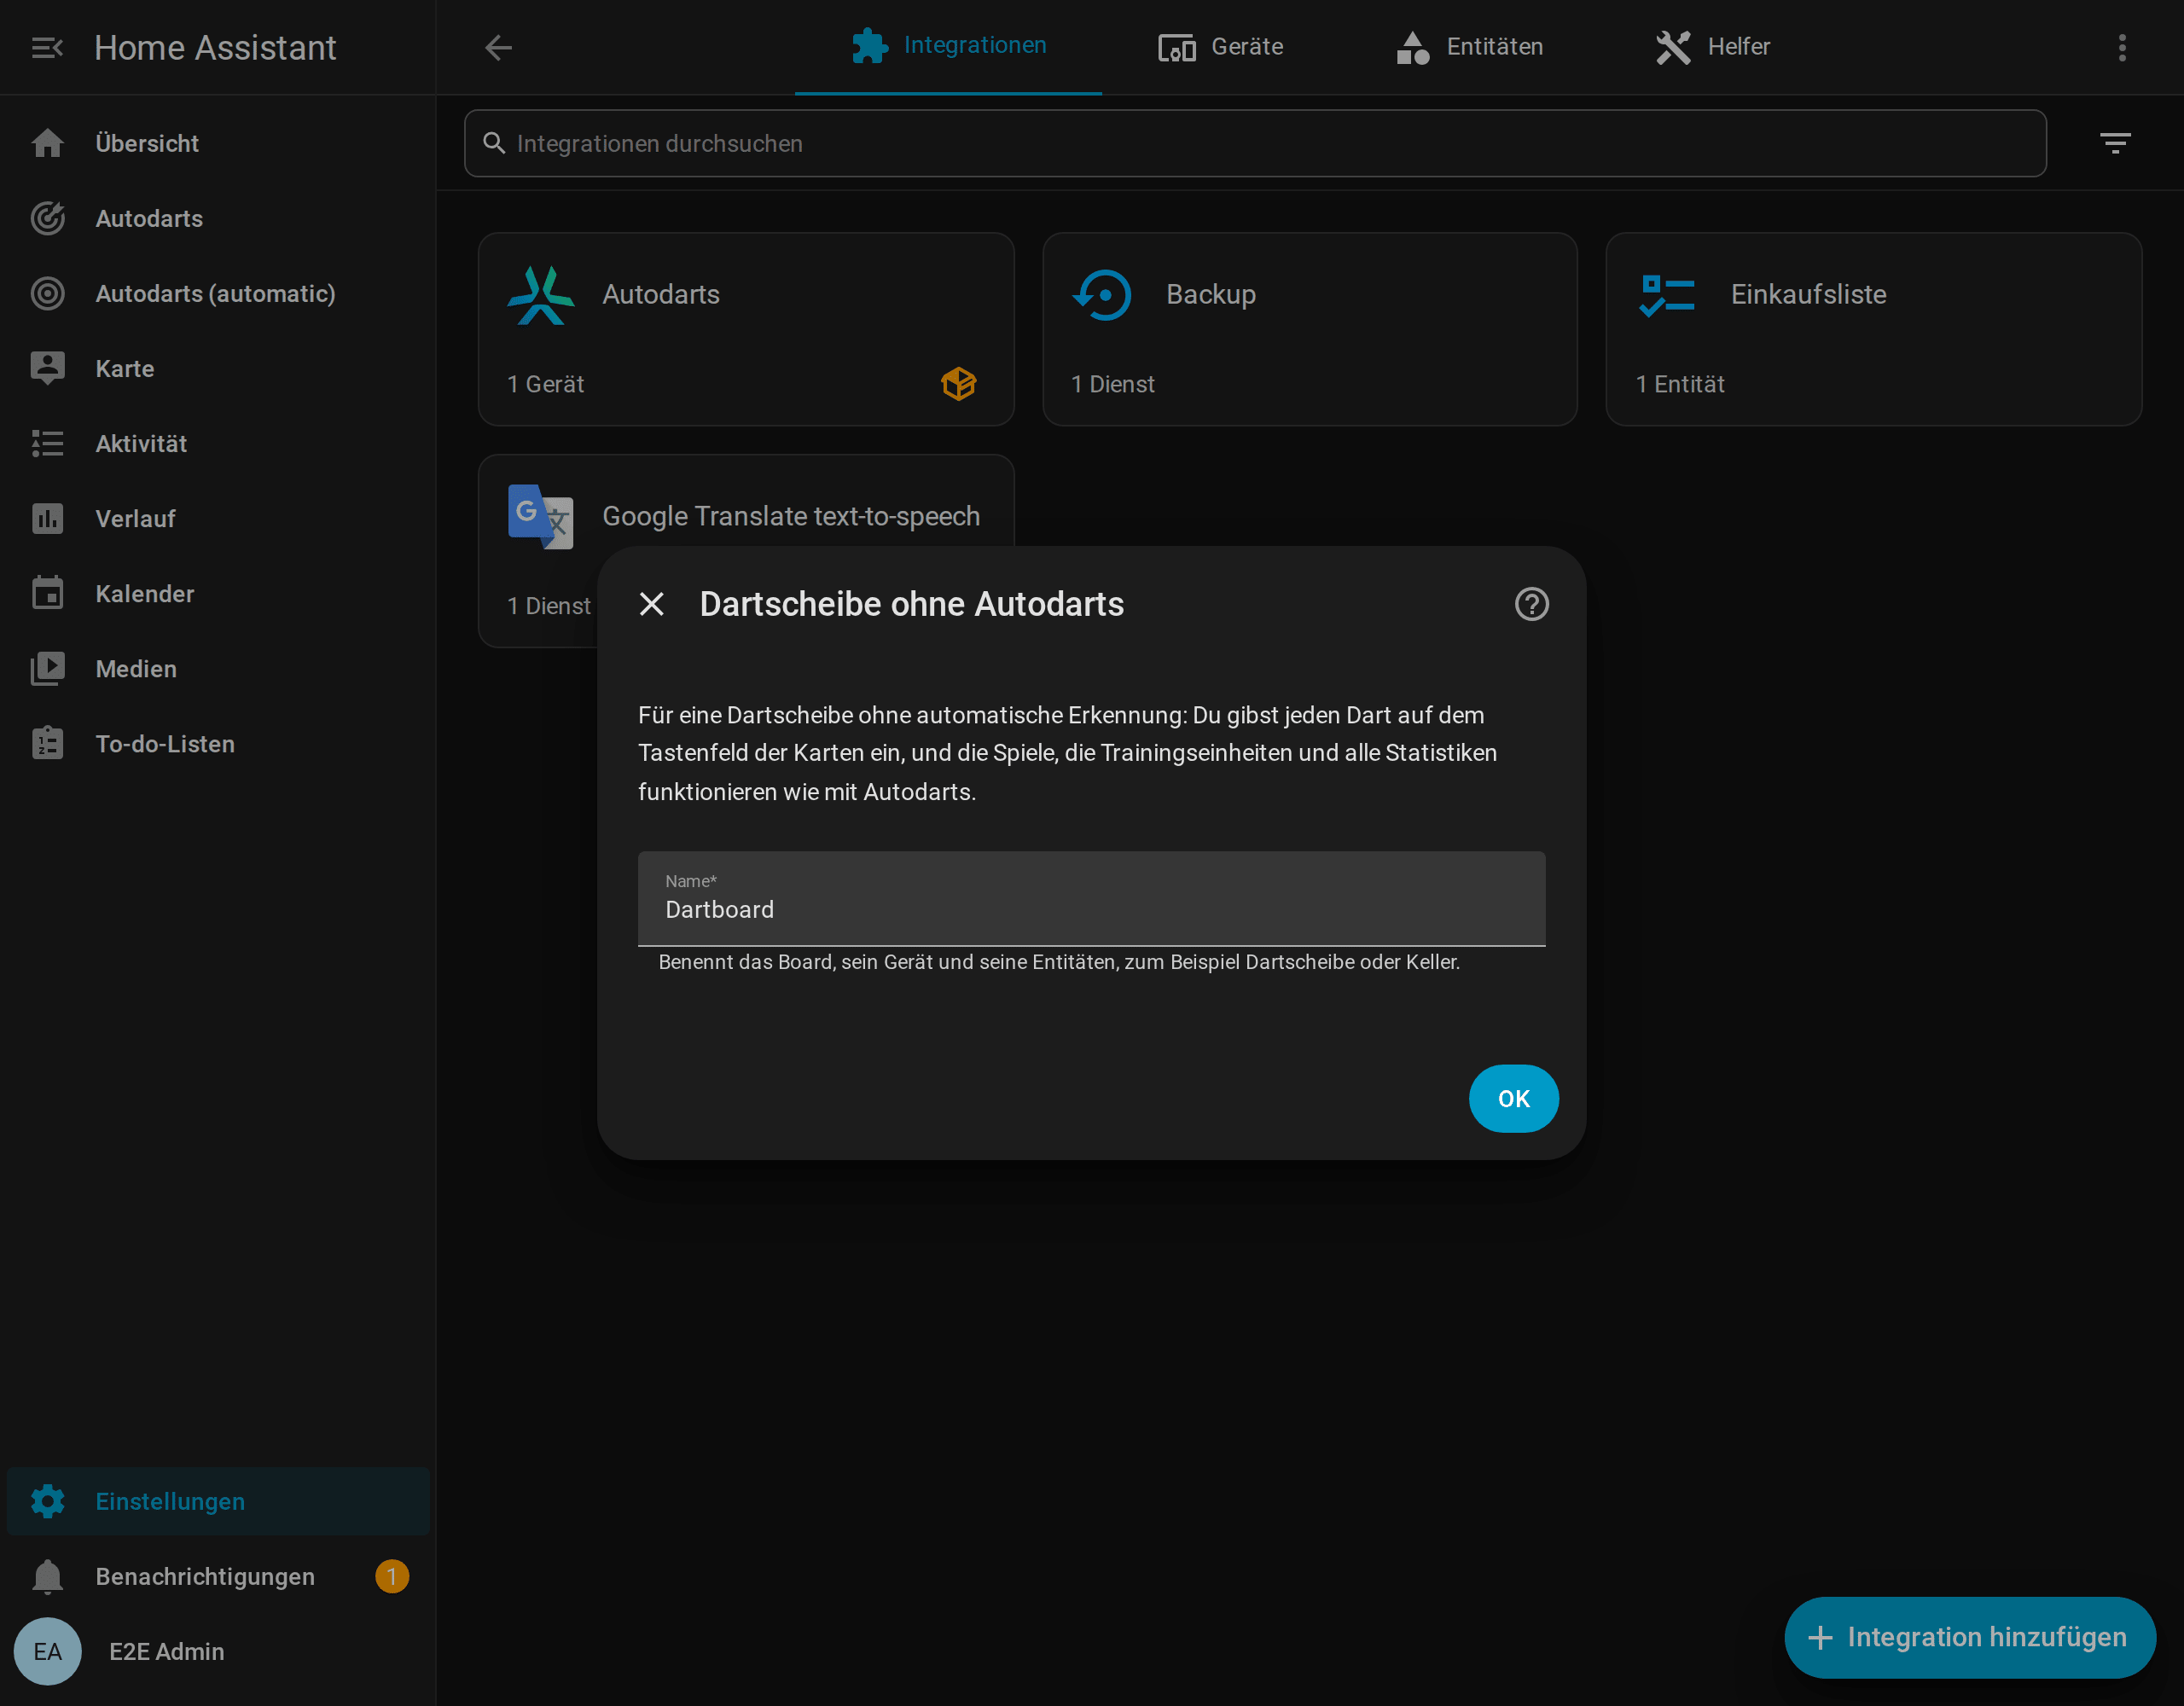This screenshot has width=2184, height=1706.
Task: Click the Einkaufsliste integration icon
Action: click(x=1667, y=295)
